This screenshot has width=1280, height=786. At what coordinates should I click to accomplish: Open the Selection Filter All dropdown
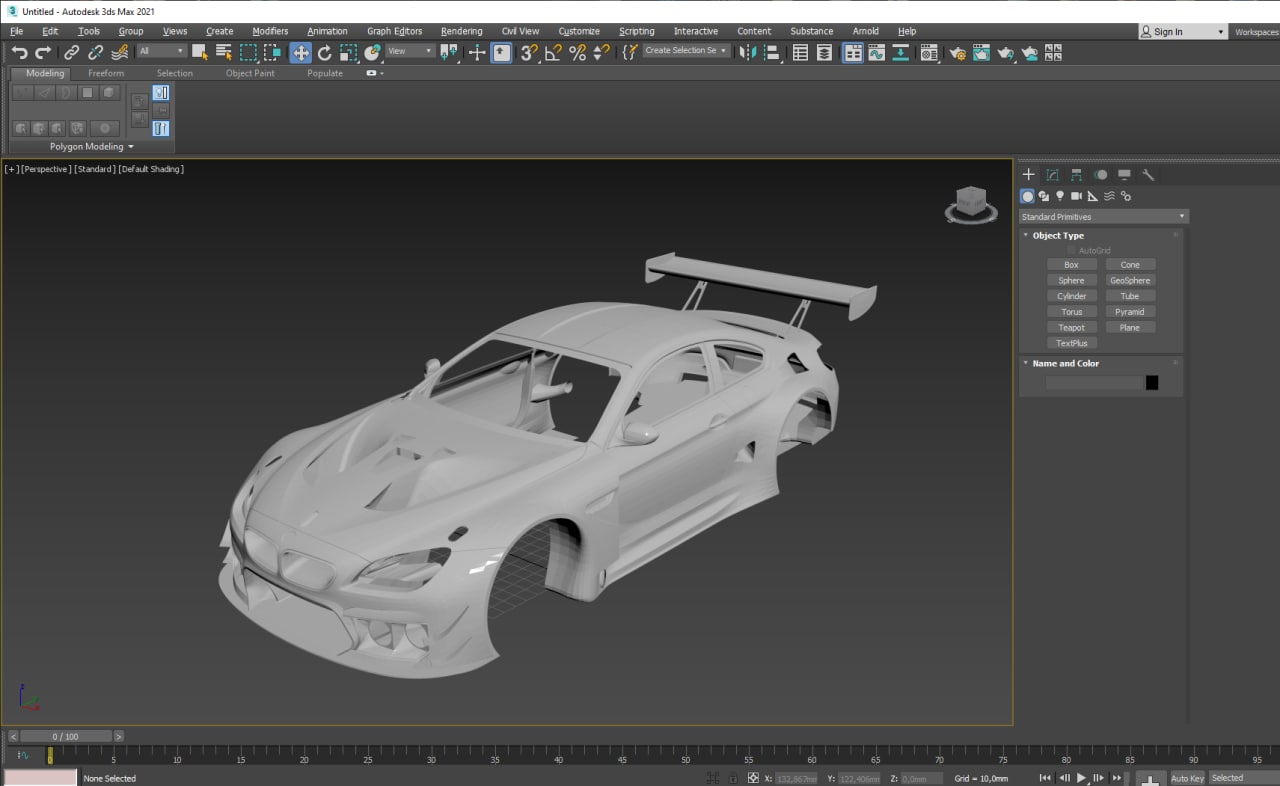point(162,51)
